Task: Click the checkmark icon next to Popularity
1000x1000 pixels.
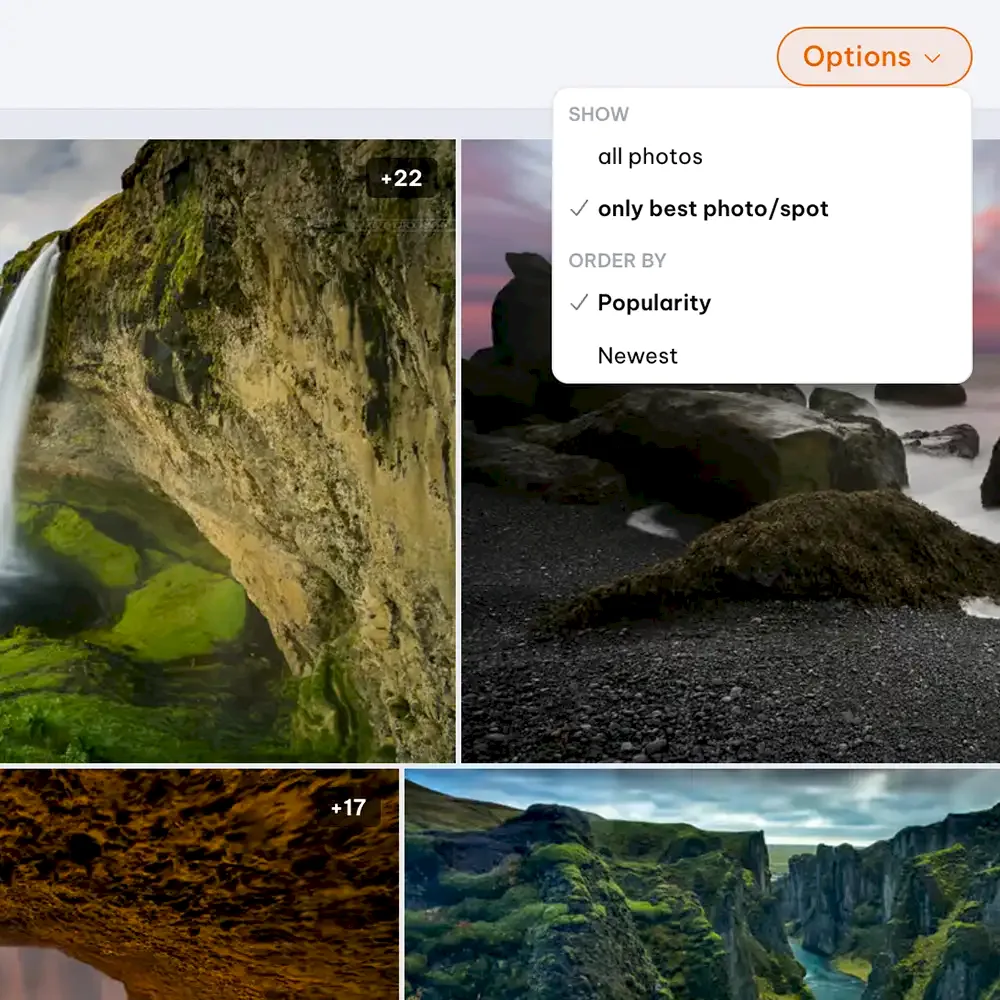Action: coord(578,303)
